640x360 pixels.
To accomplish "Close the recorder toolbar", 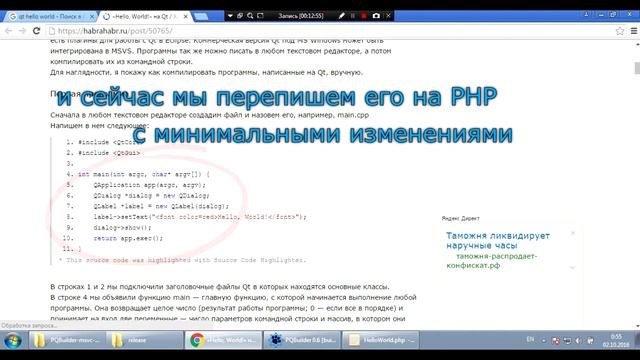I will click(389, 16).
